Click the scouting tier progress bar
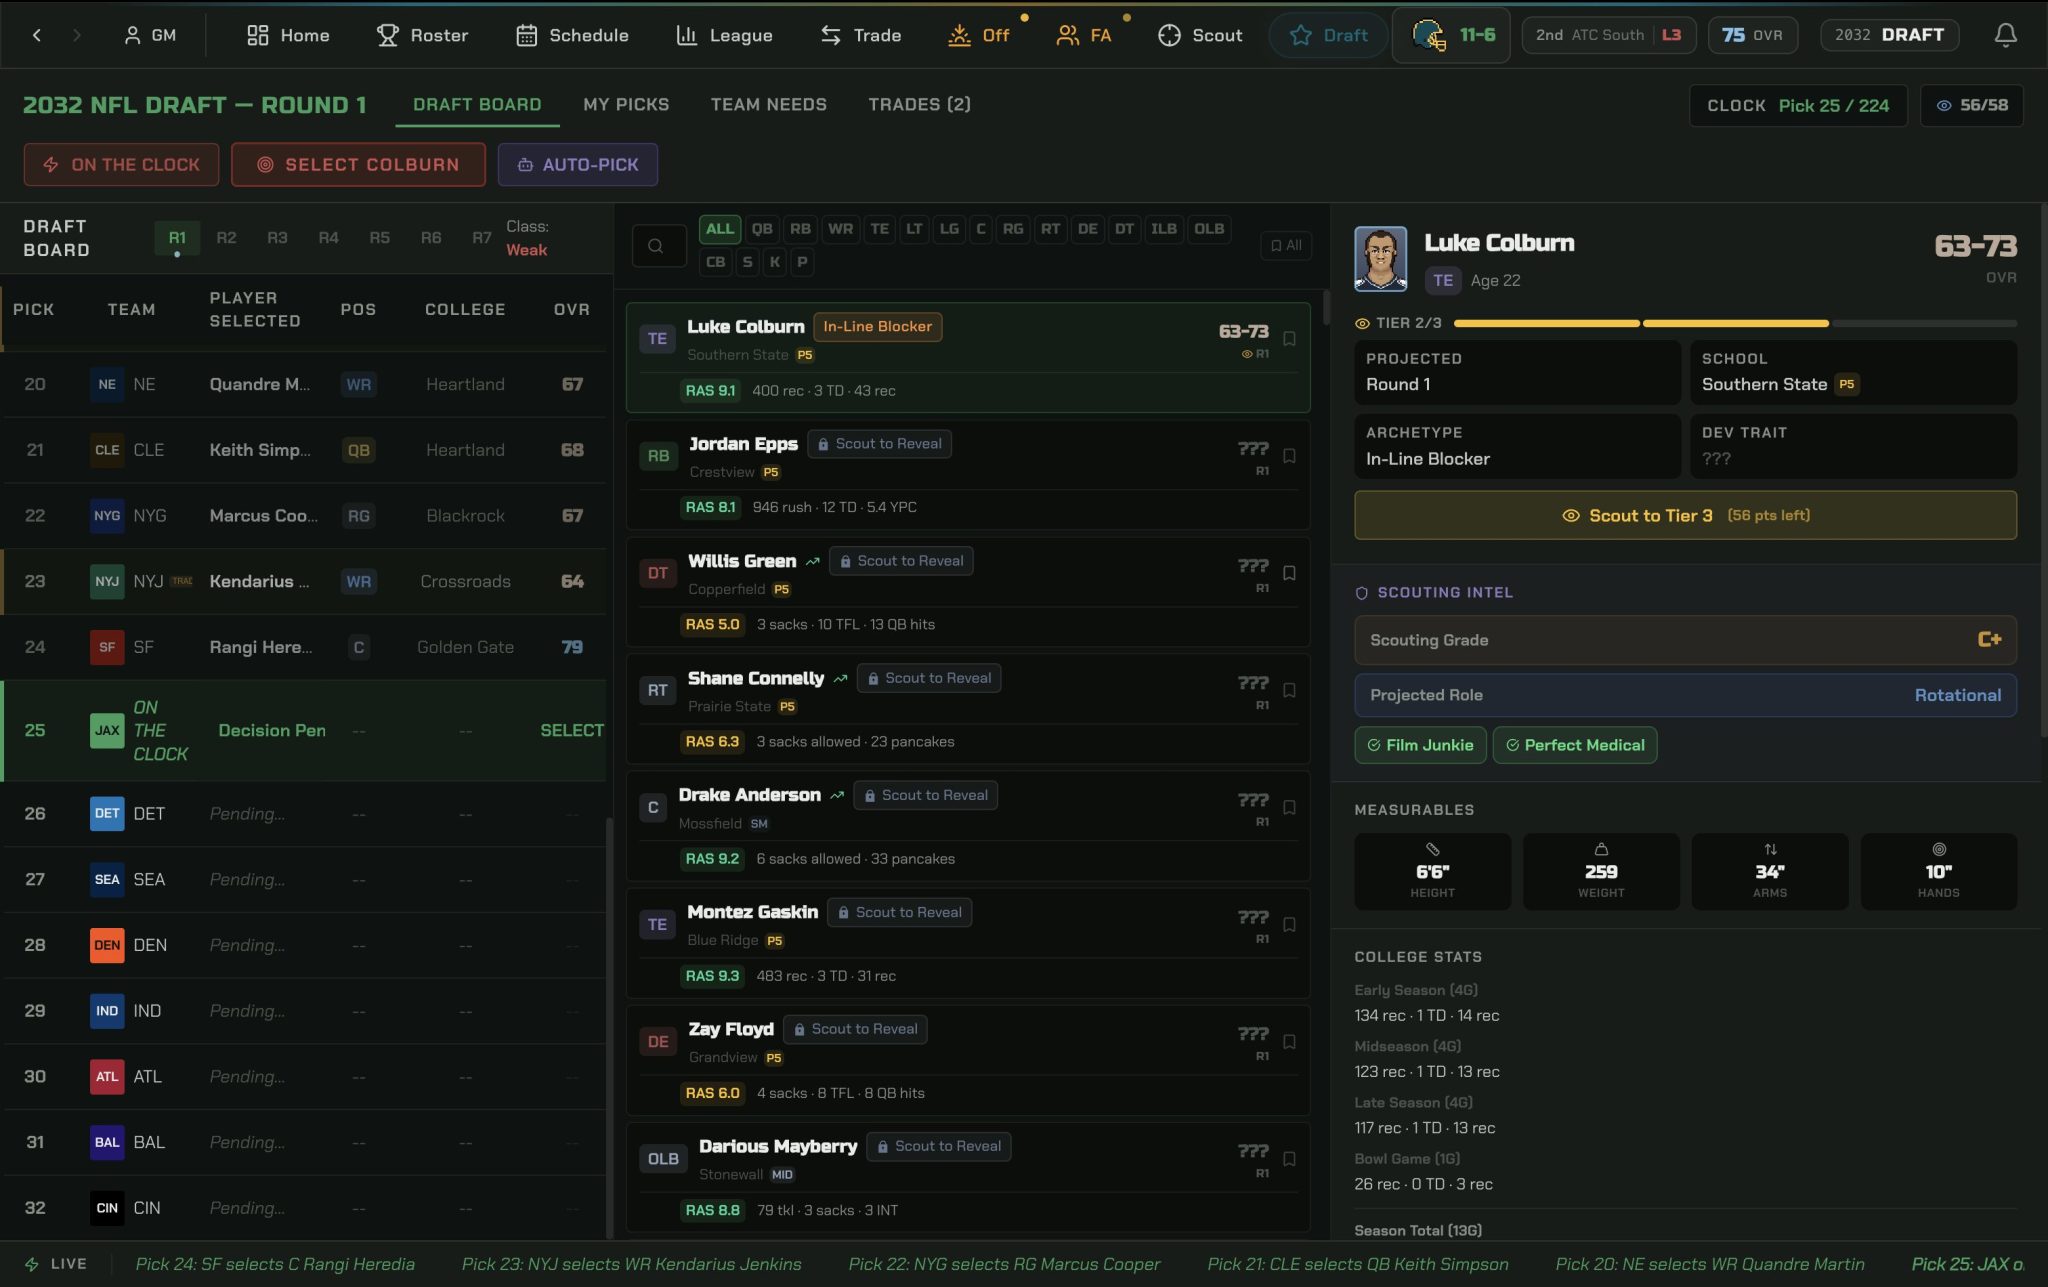 1734,324
